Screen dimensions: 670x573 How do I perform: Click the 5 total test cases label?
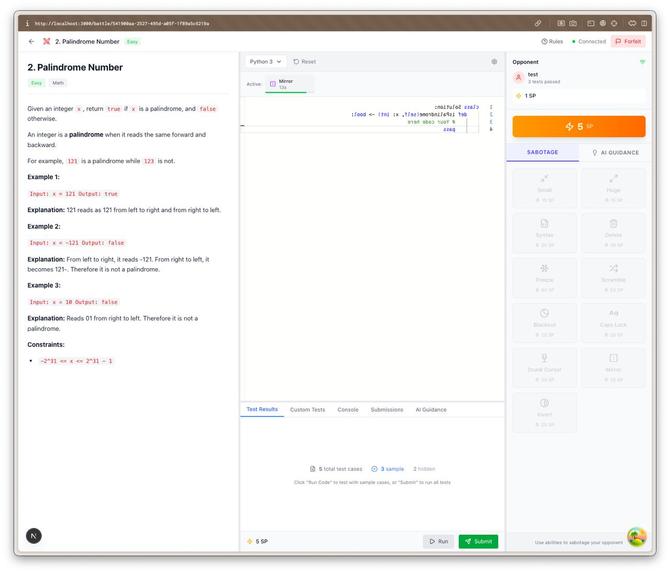pyautogui.click(x=336, y=469)
